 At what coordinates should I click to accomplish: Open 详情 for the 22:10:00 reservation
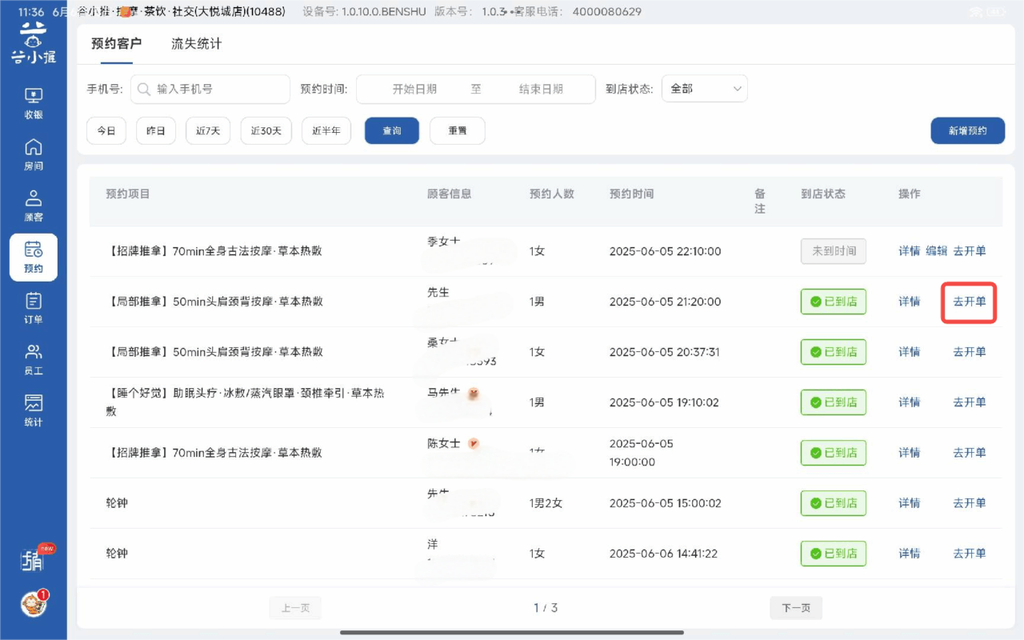909,251
